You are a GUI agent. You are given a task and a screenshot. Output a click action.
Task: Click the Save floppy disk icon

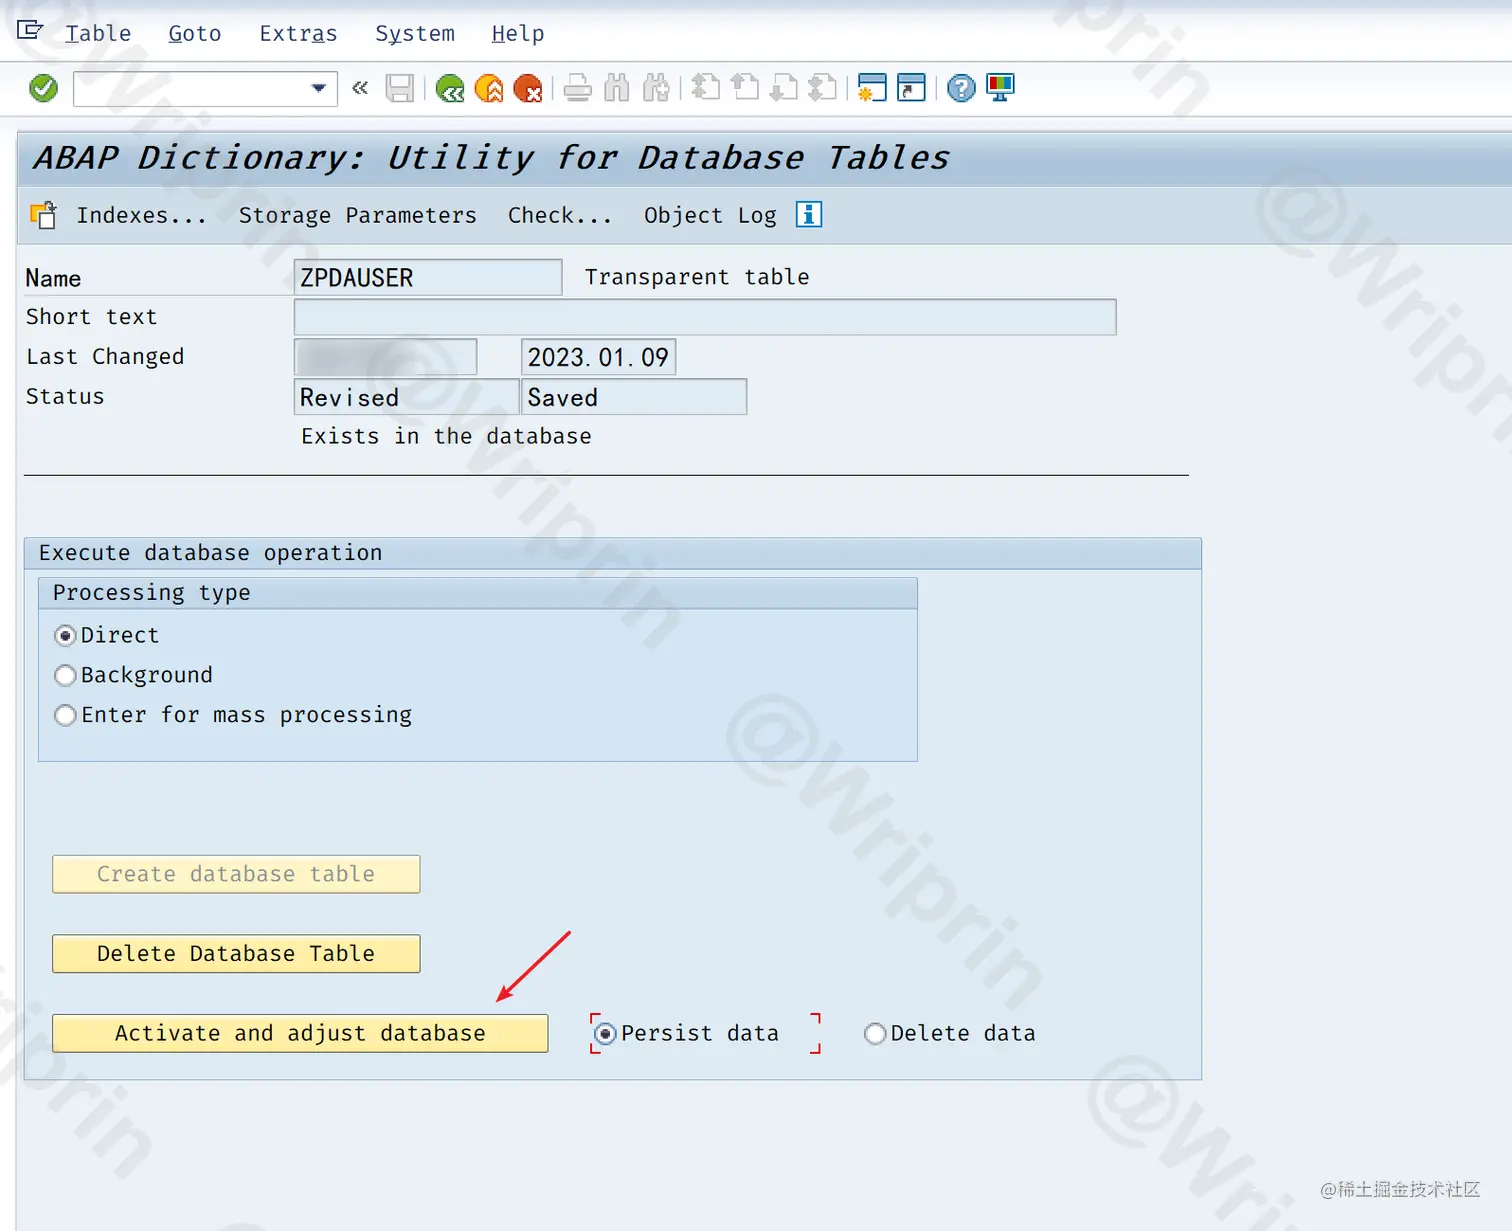[400, 88]
